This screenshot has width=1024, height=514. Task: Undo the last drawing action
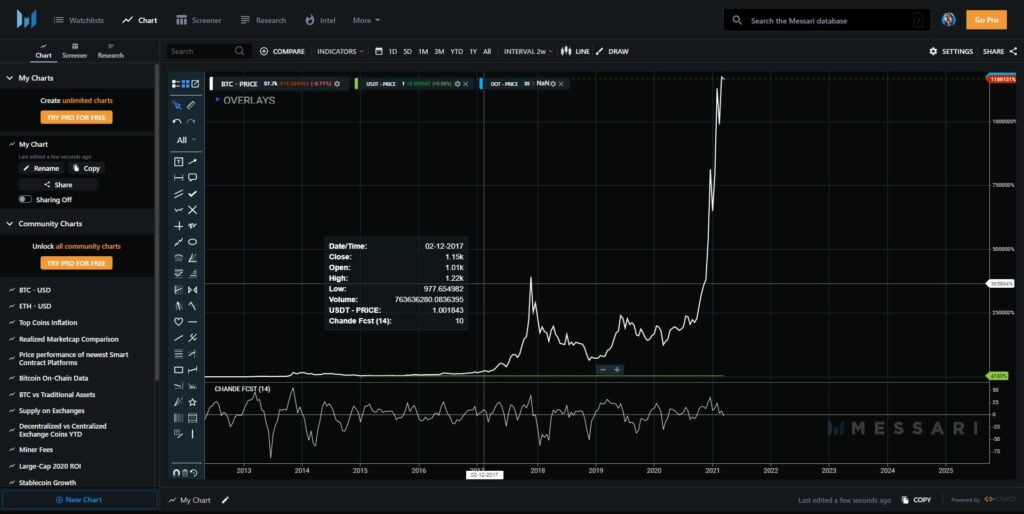tap(177, 121)
